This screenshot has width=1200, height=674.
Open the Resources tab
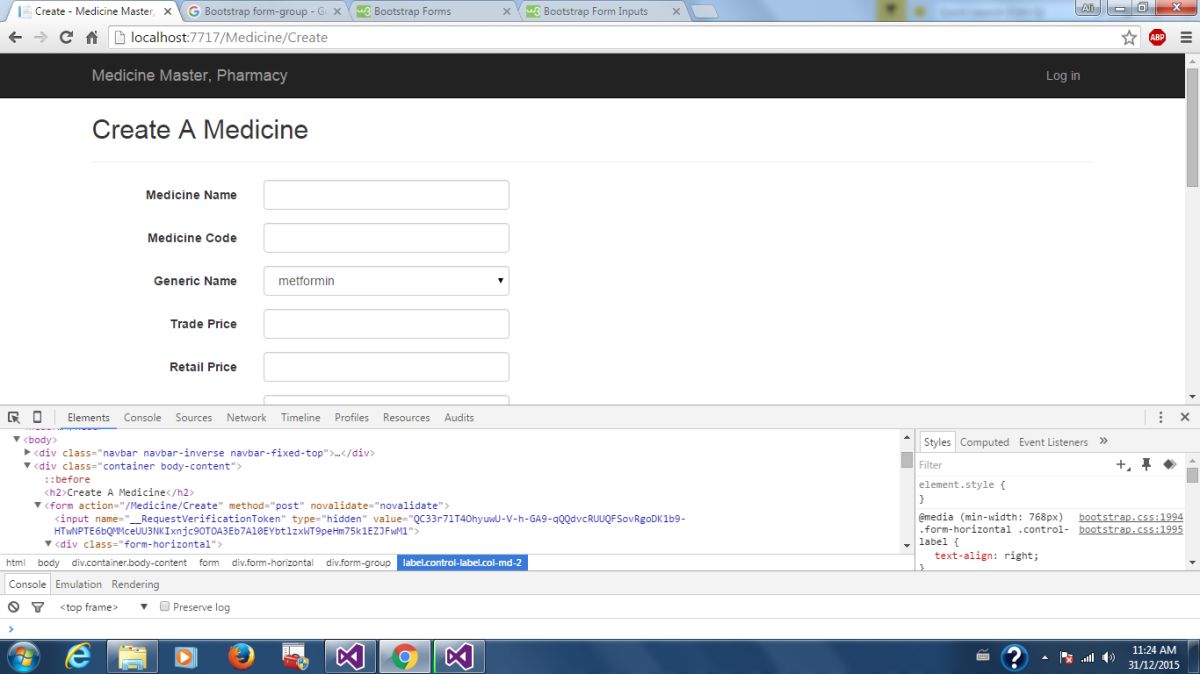click(x=406, y=417)
